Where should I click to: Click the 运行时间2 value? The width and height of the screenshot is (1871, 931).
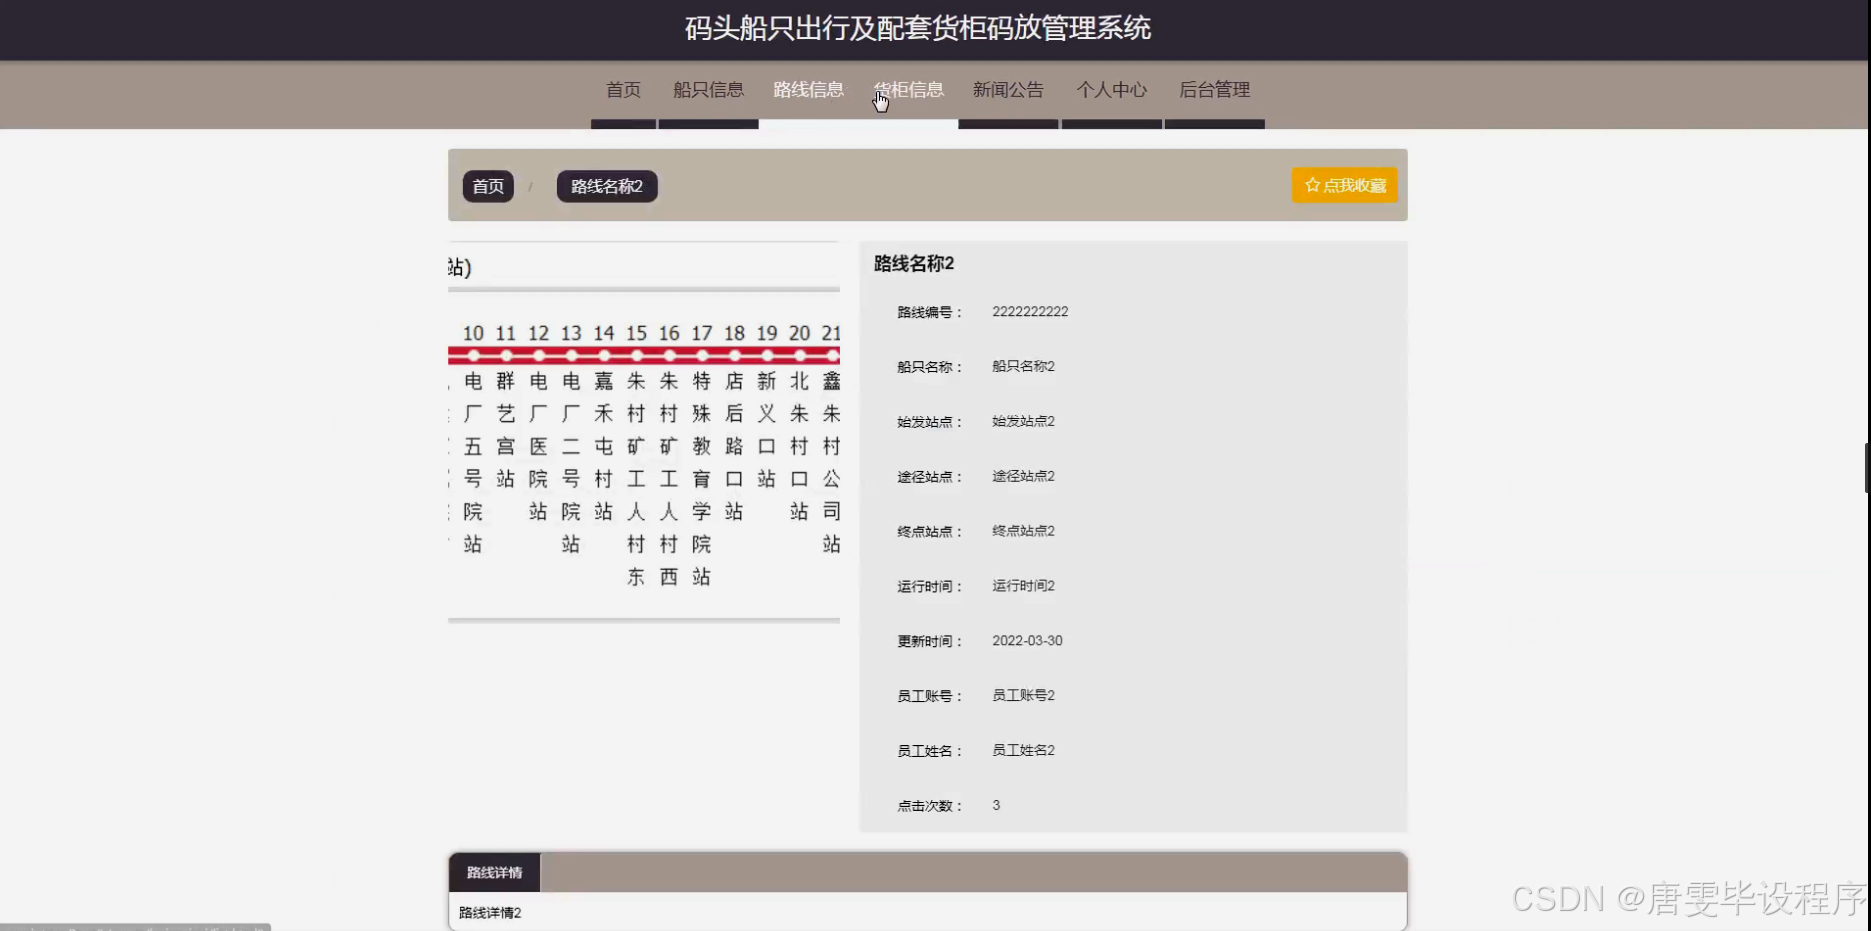coord(1023,586)
